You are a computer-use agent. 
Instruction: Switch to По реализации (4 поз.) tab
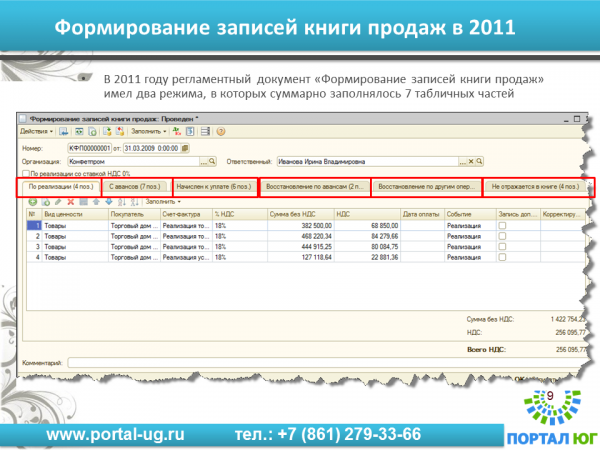(x=61, y=187)
